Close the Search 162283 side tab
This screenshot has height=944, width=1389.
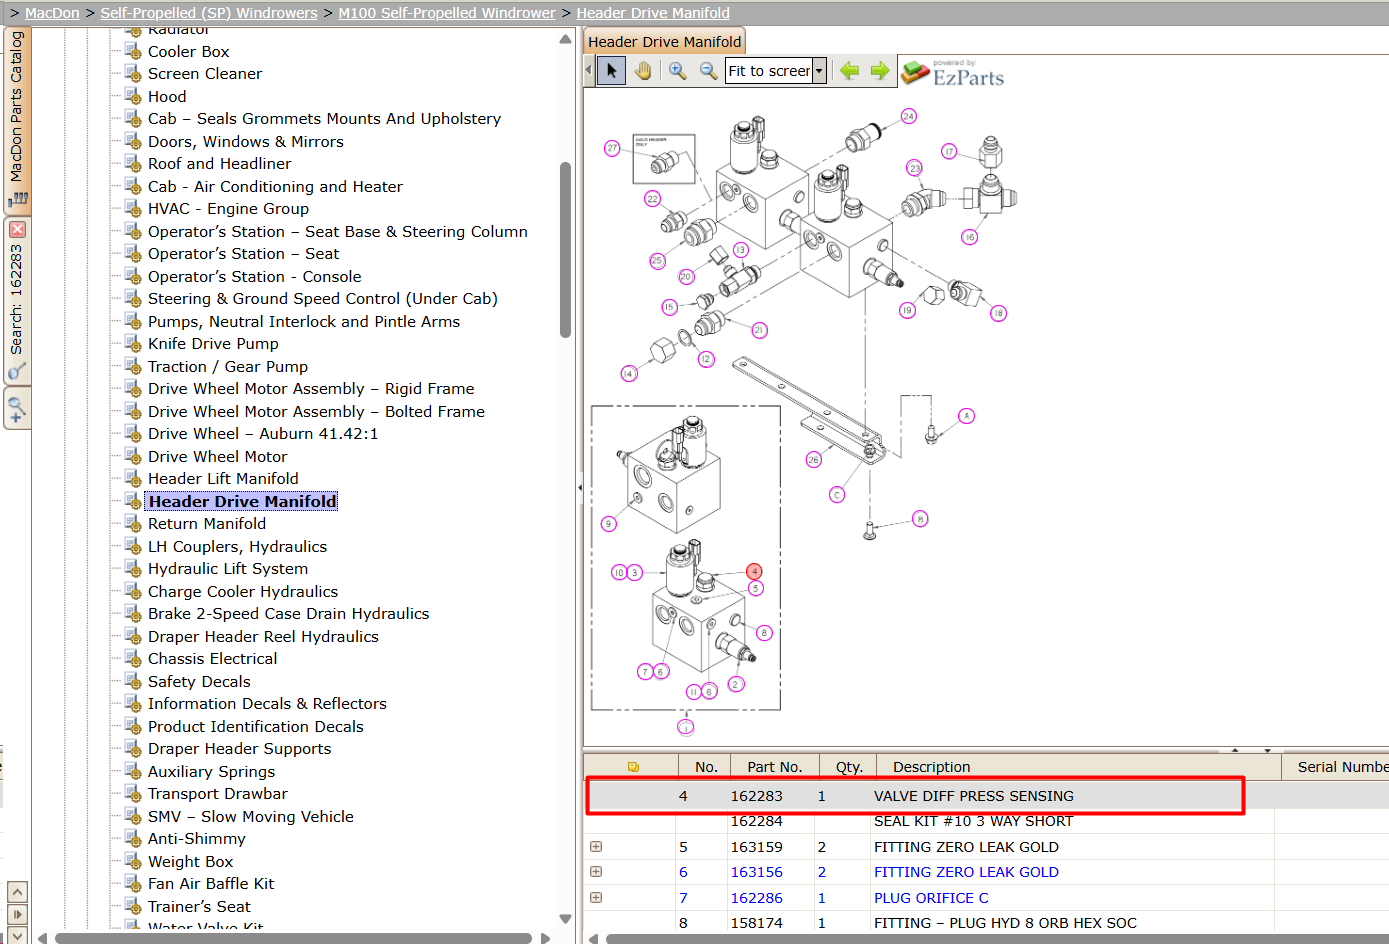pyautogui.click(x=17, y=230)
